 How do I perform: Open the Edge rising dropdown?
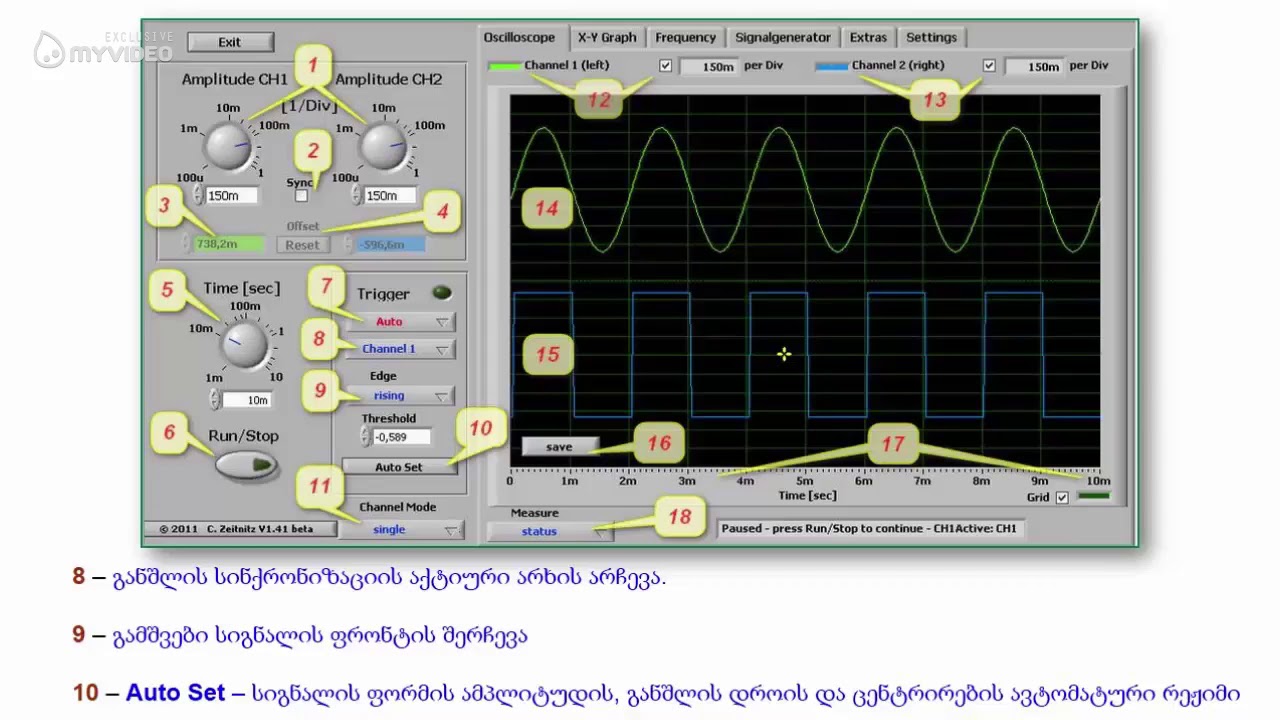tap(401, 396)
